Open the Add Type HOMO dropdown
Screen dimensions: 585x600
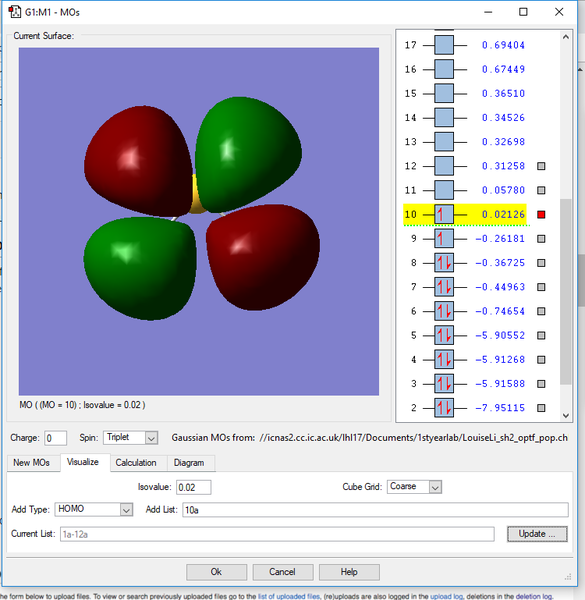point(94,509)
